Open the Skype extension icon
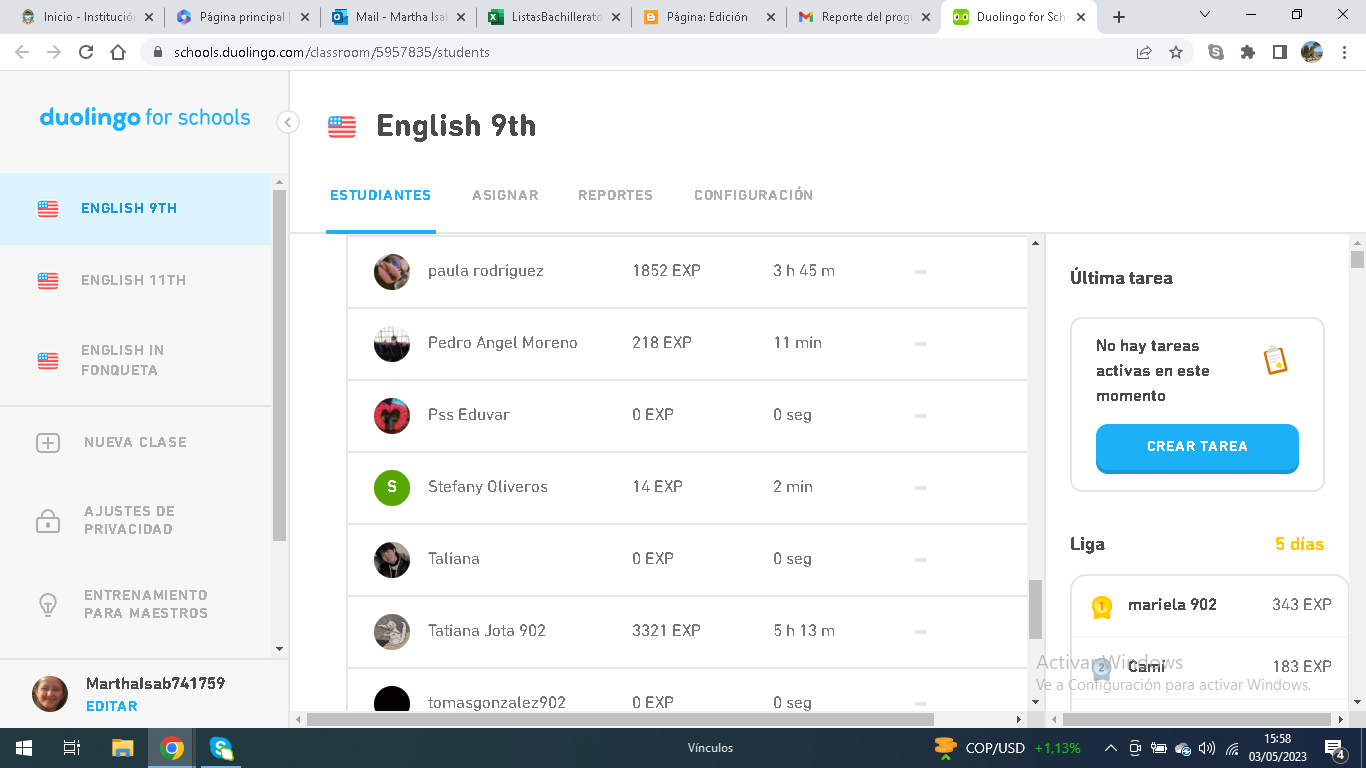This screenshot has width=1366, height=768. point(1216,52)
